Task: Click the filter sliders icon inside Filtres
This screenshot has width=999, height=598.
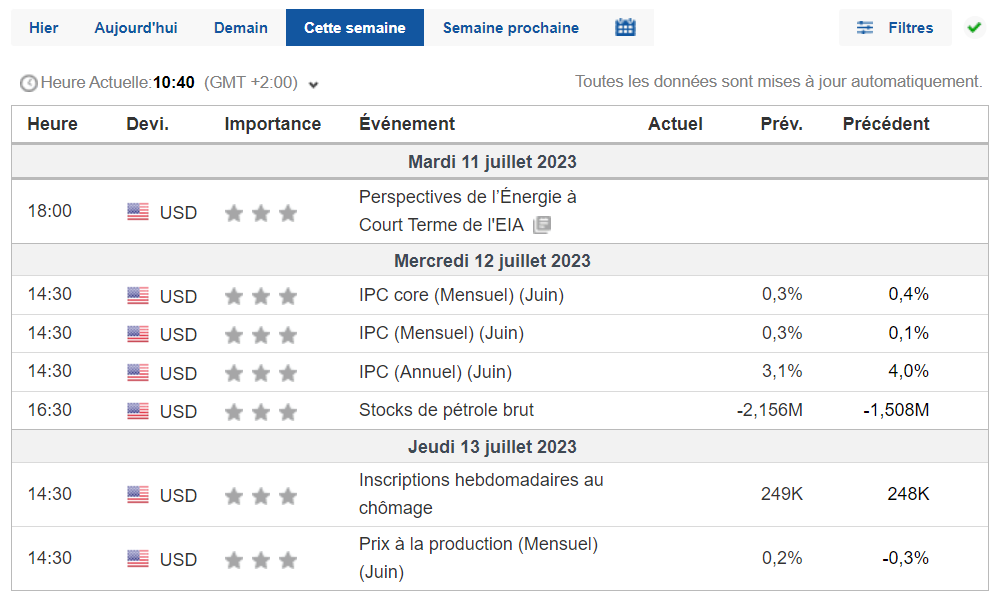Action: pyautogui.click(x=864, y=27)
